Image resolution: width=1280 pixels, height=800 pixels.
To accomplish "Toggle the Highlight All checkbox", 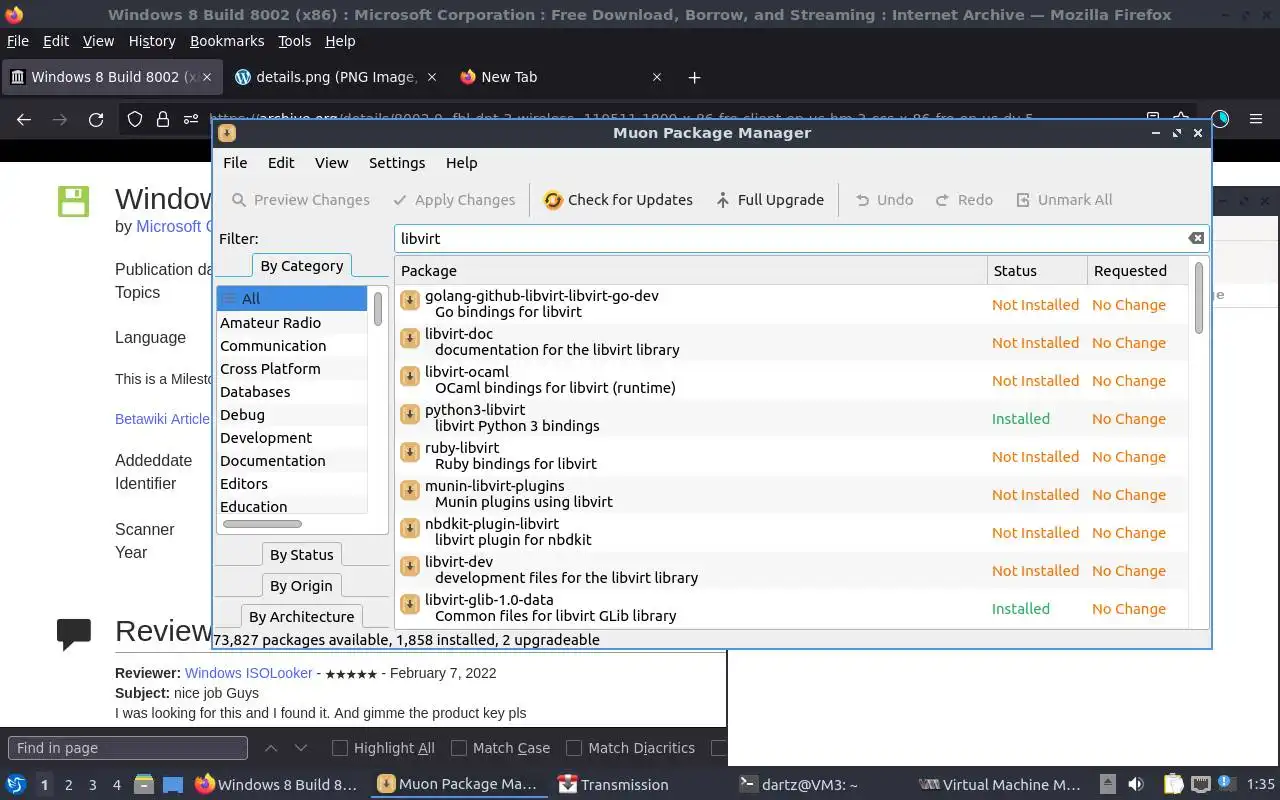I will (x=340, y=748).
